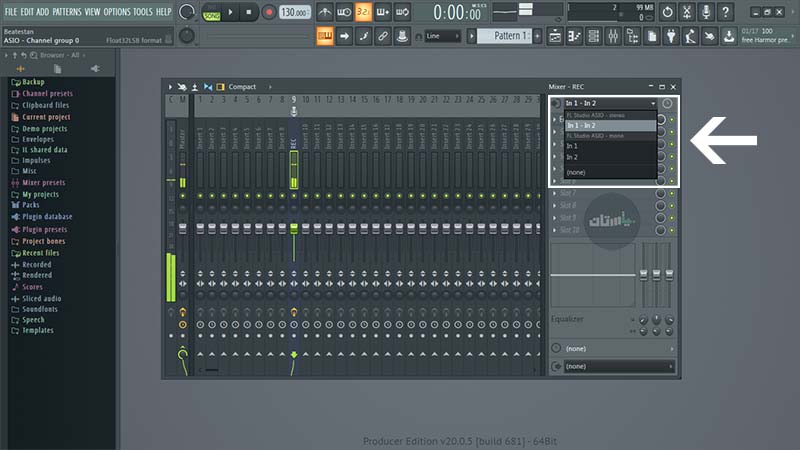Open the plugin picker plug icon
Screen dimensions: 800x450
point(671,36)
